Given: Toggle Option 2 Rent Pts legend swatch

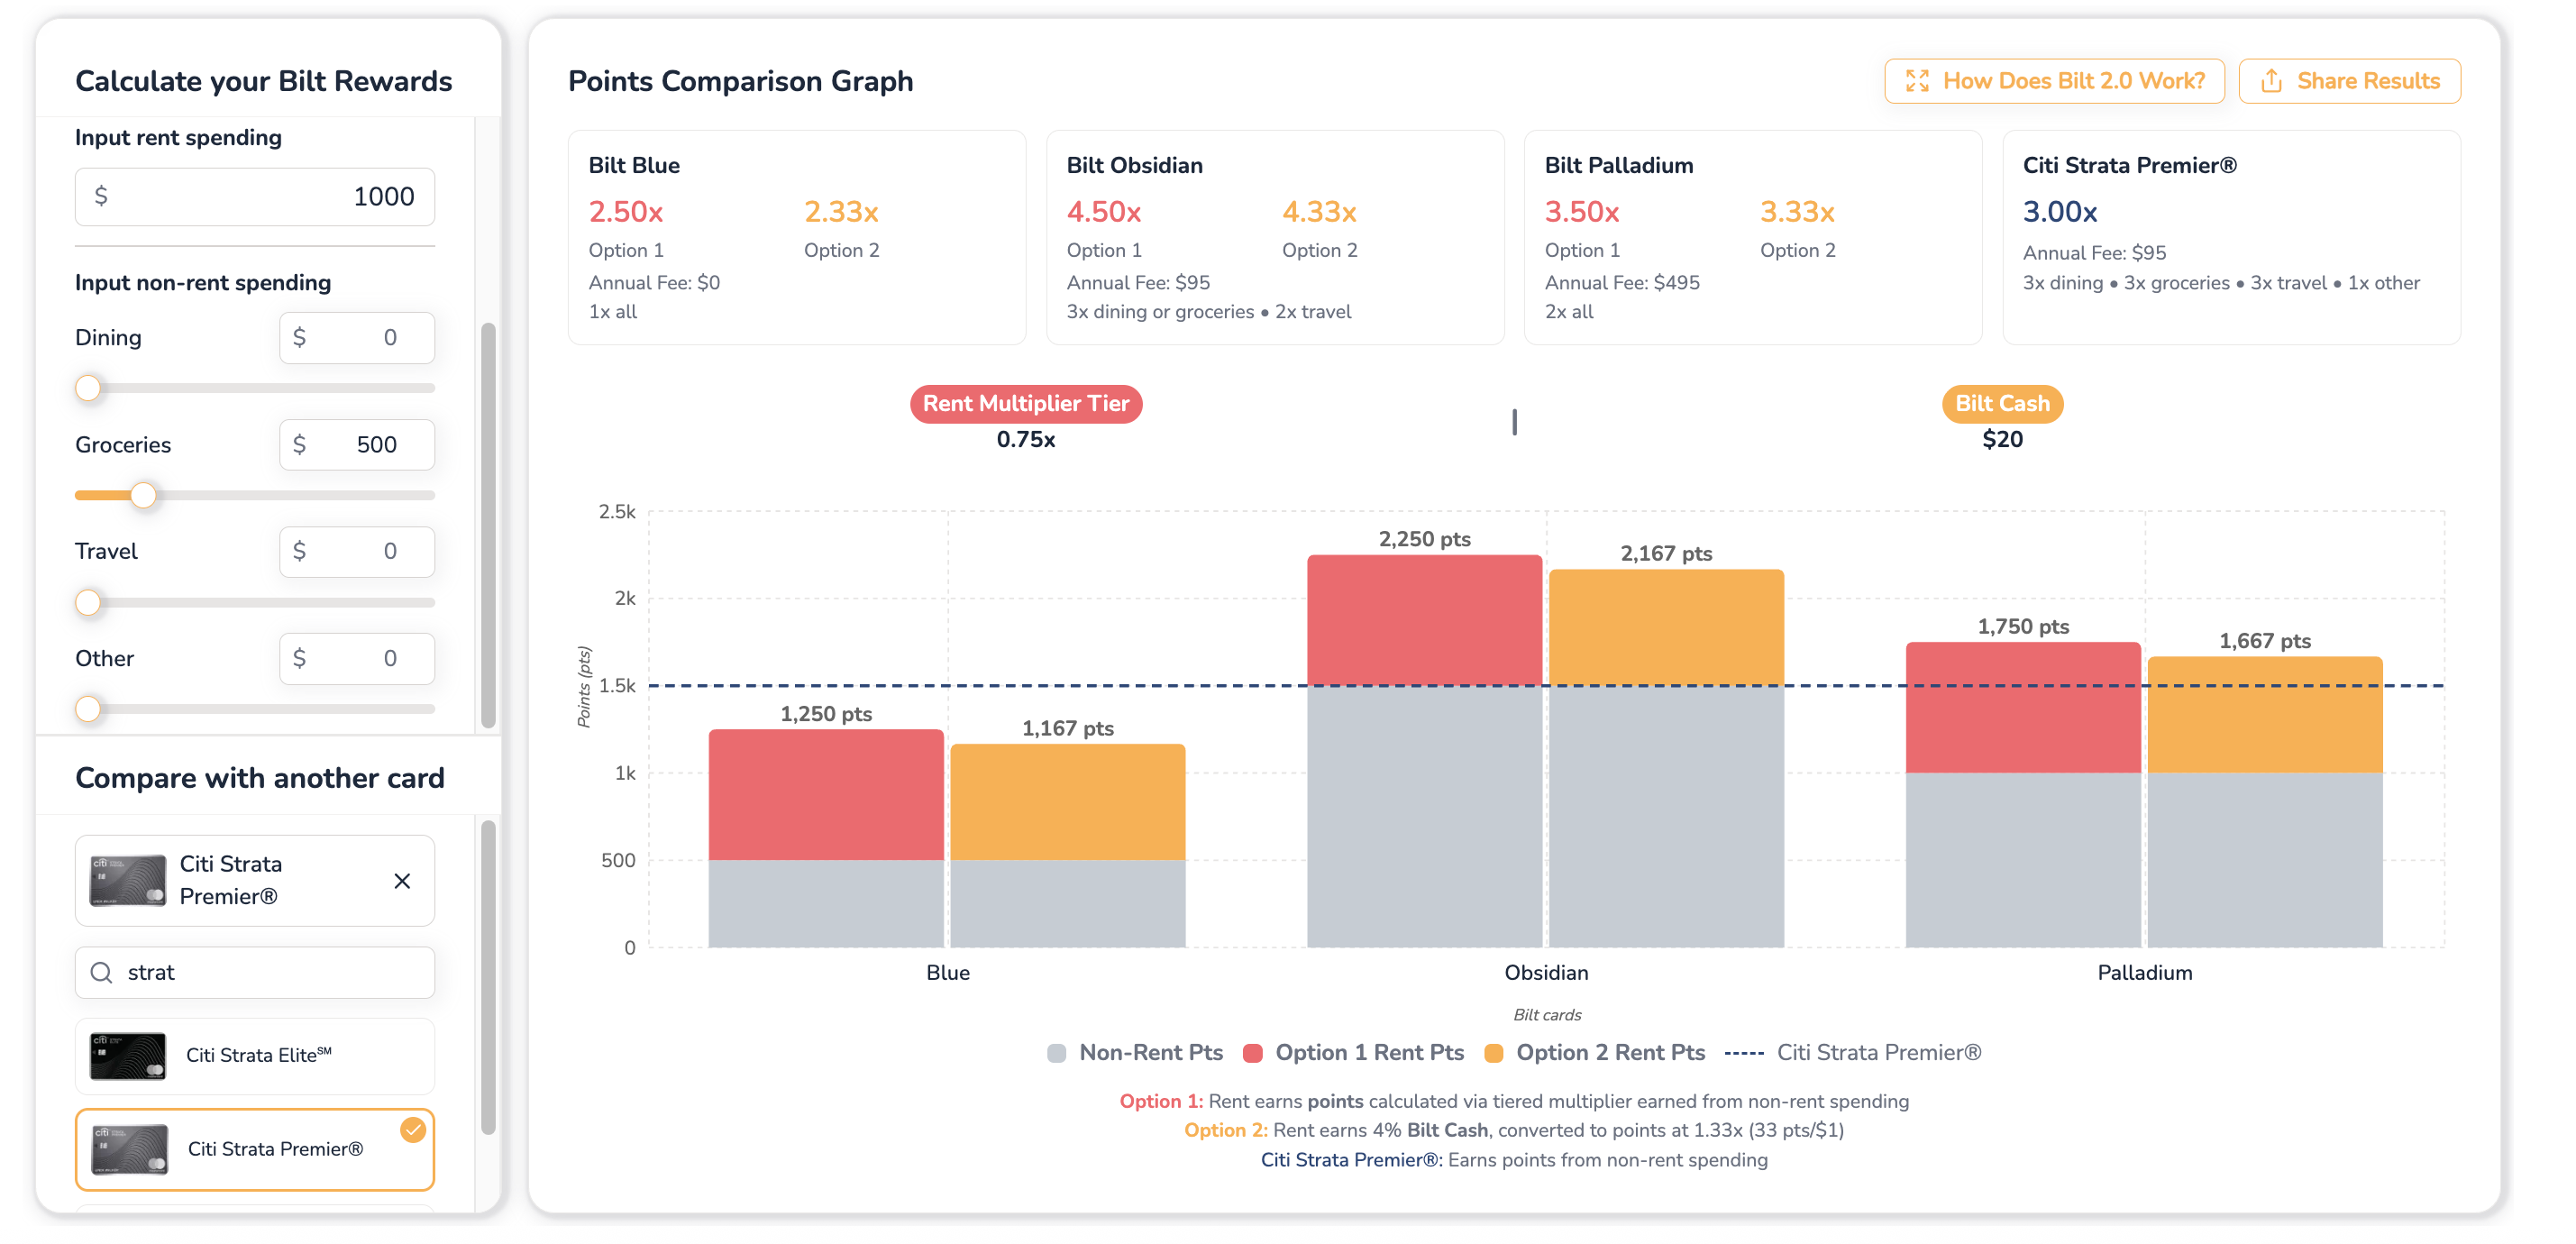Looking at the screenshot, I should point(1494,1052).
